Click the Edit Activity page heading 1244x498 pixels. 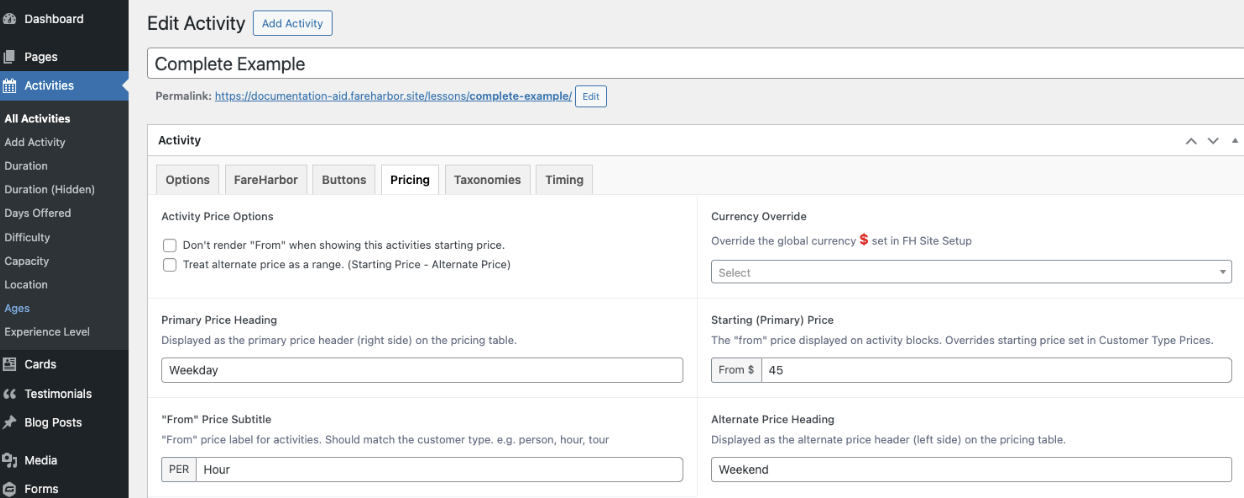(x=196, y=23)
